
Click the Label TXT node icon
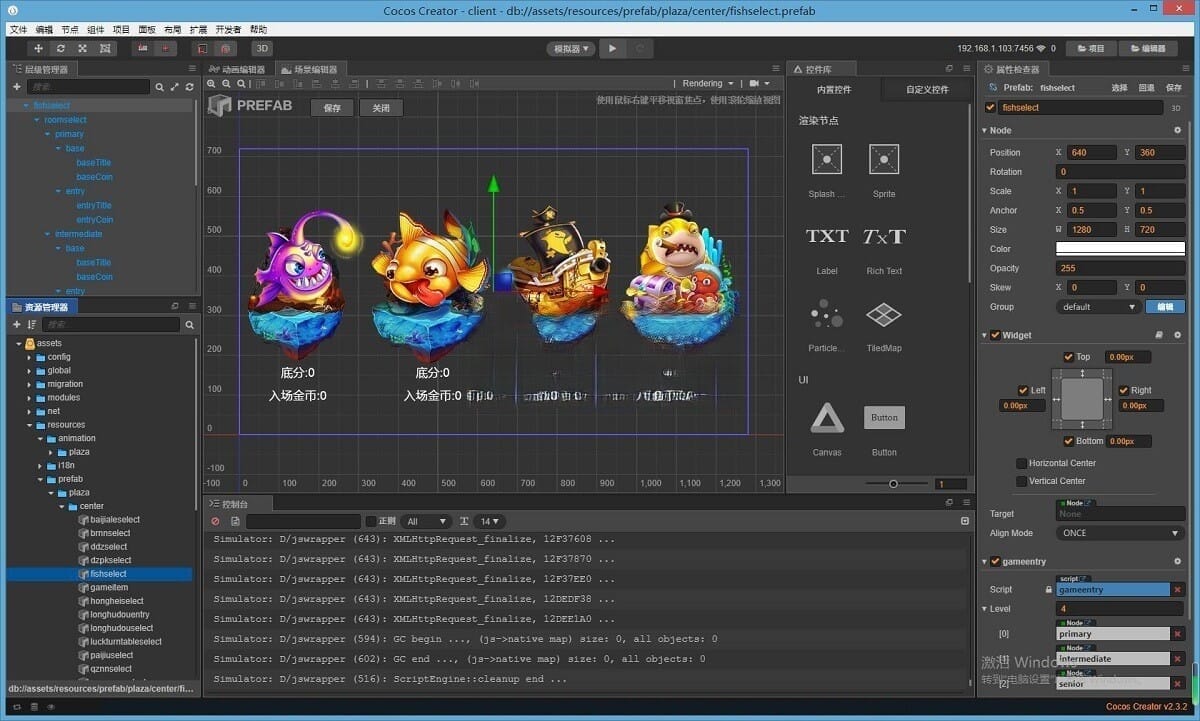pyautogui.click(x=827, y=237)
